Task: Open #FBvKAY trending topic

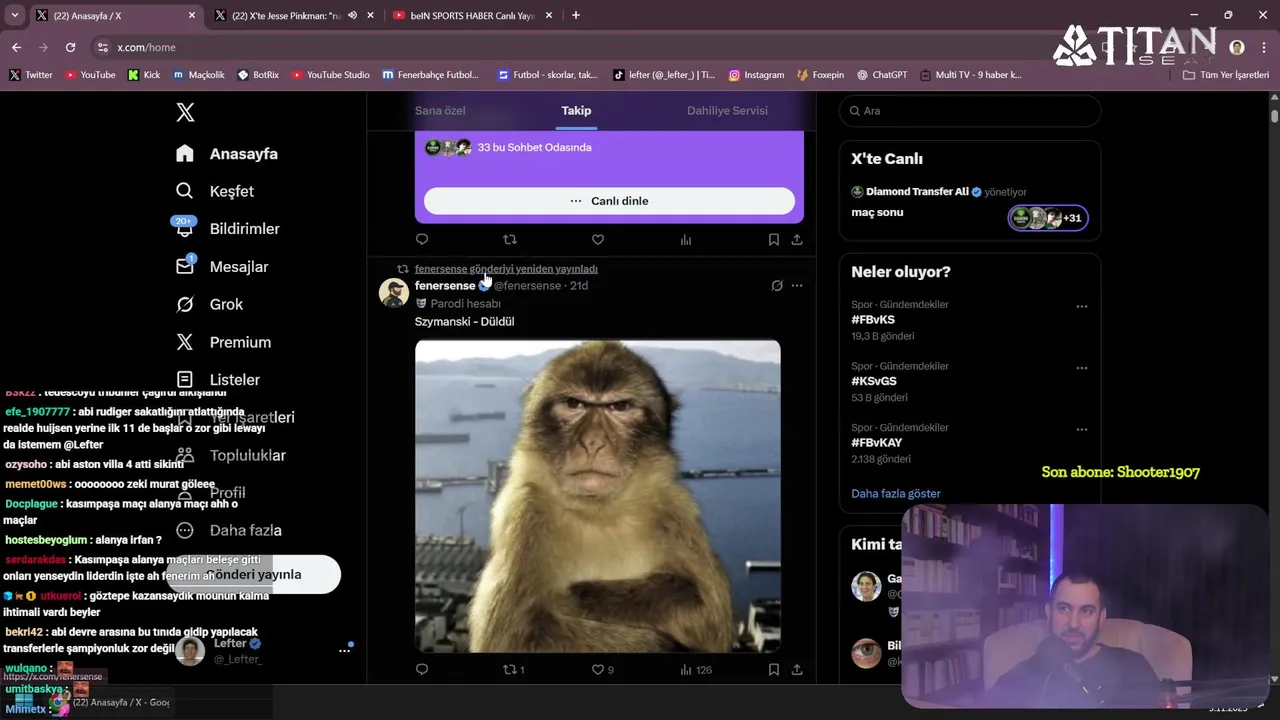Action: point(877,443)
